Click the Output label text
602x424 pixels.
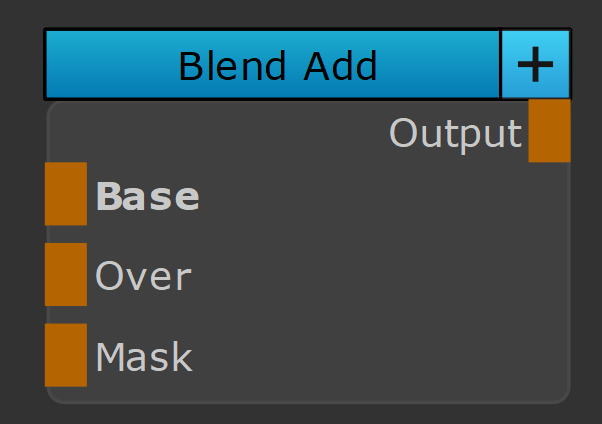click(x=455, y=133)
